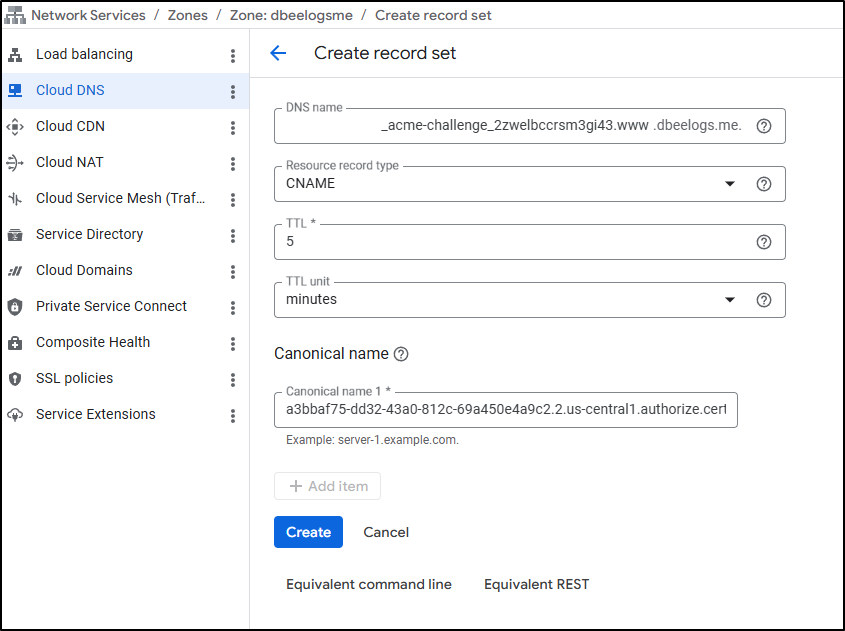
Task: Open the three-dot menu for Cloud DNS
Action: [233, 92]
